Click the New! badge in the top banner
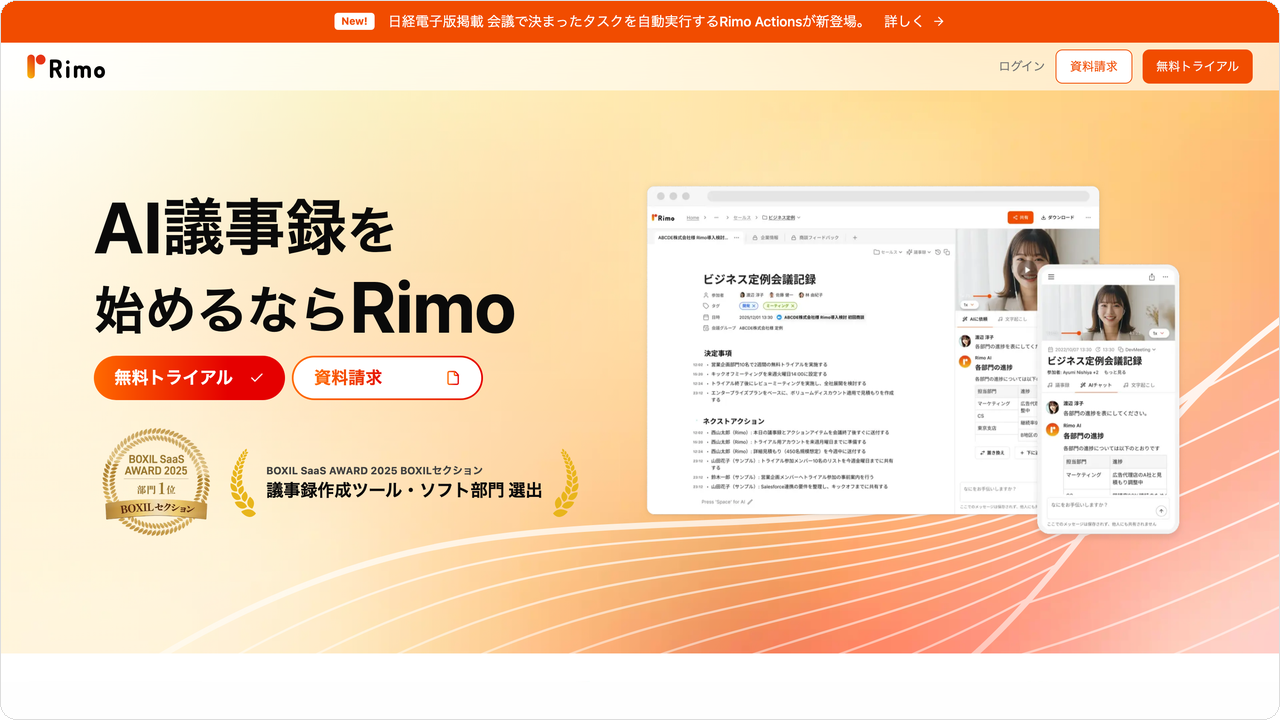Image resolution: width=1280 pixels, height=720 pixels. click(x=354, y=21)
